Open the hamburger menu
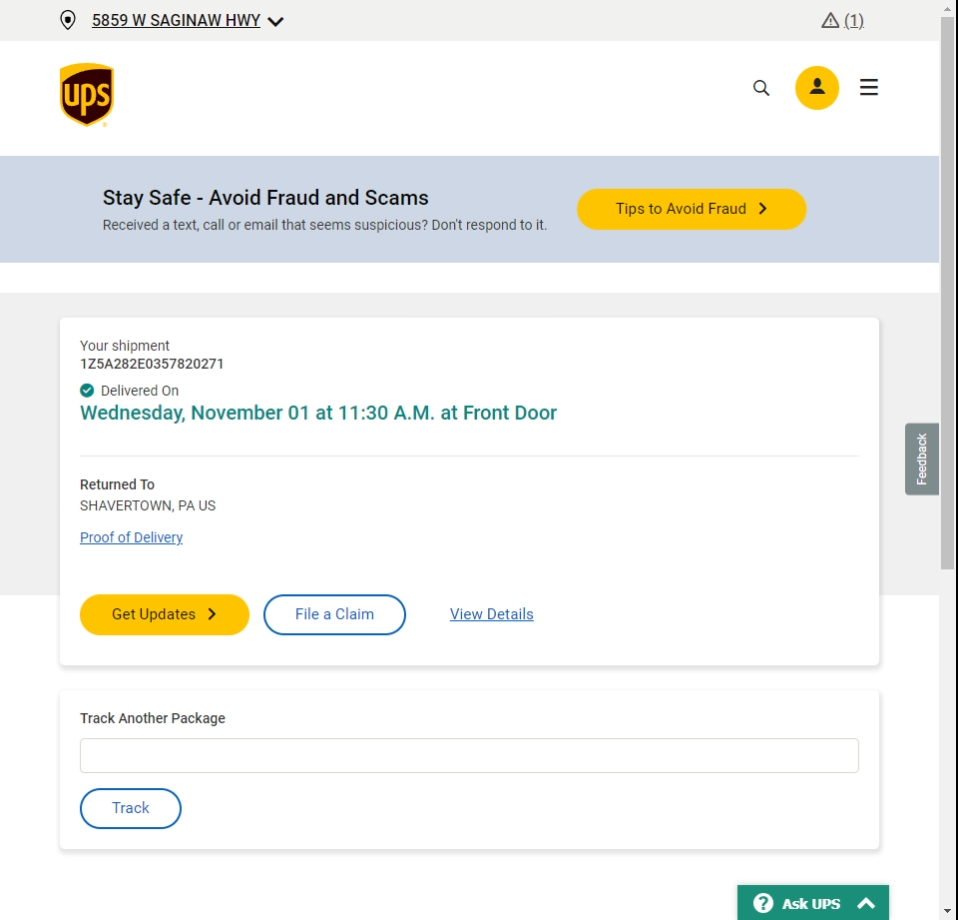The height and width of the screenshot is (920, 958). tap(869, 88)
